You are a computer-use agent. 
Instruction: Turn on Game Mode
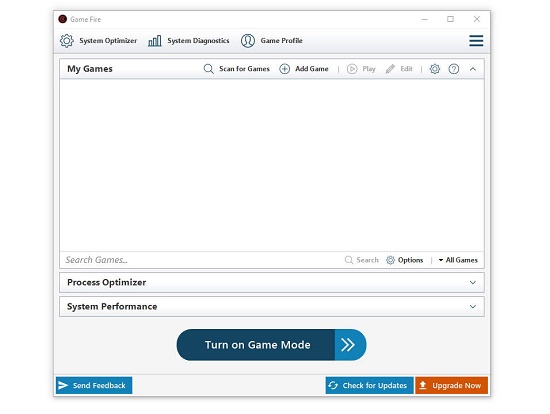(x=271, y=345)
